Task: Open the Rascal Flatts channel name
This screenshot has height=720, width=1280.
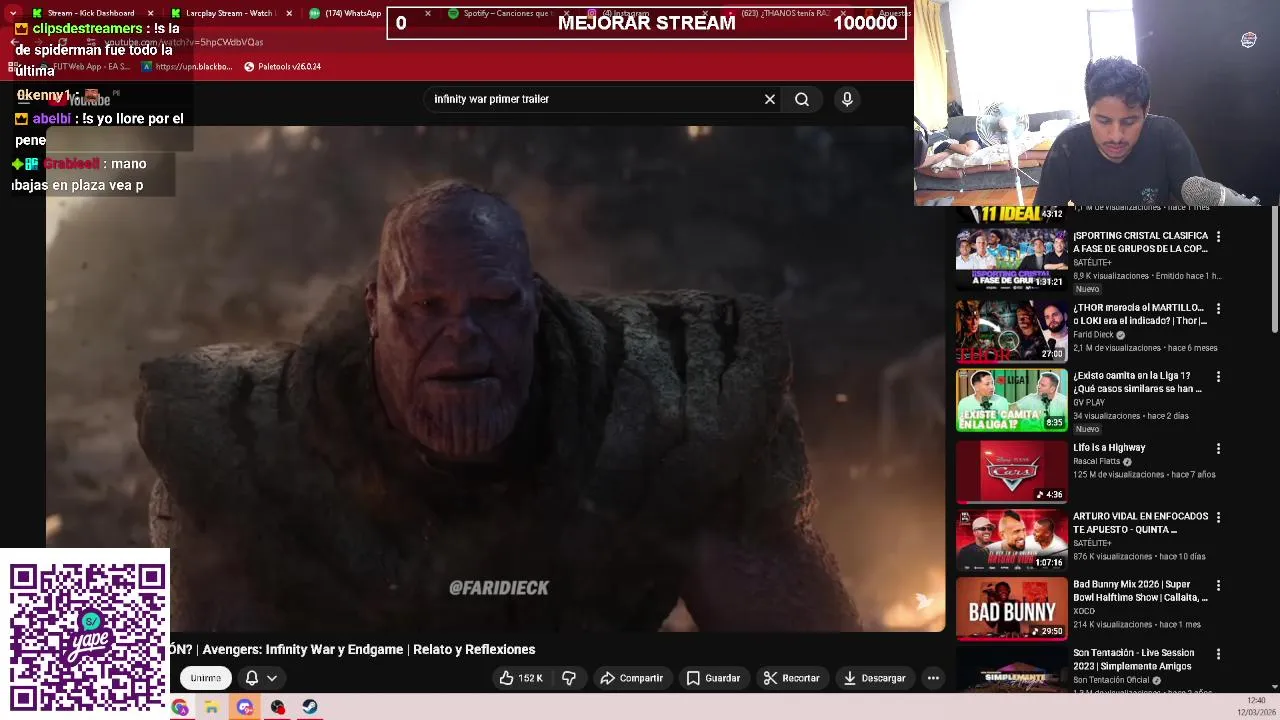Action: (1096, 461)
